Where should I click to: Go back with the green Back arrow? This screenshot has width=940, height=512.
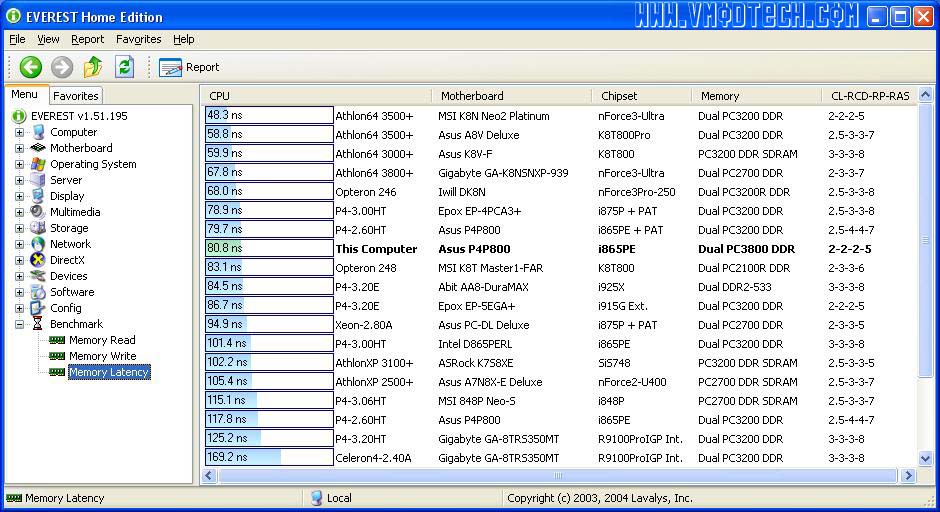point(31,67)
